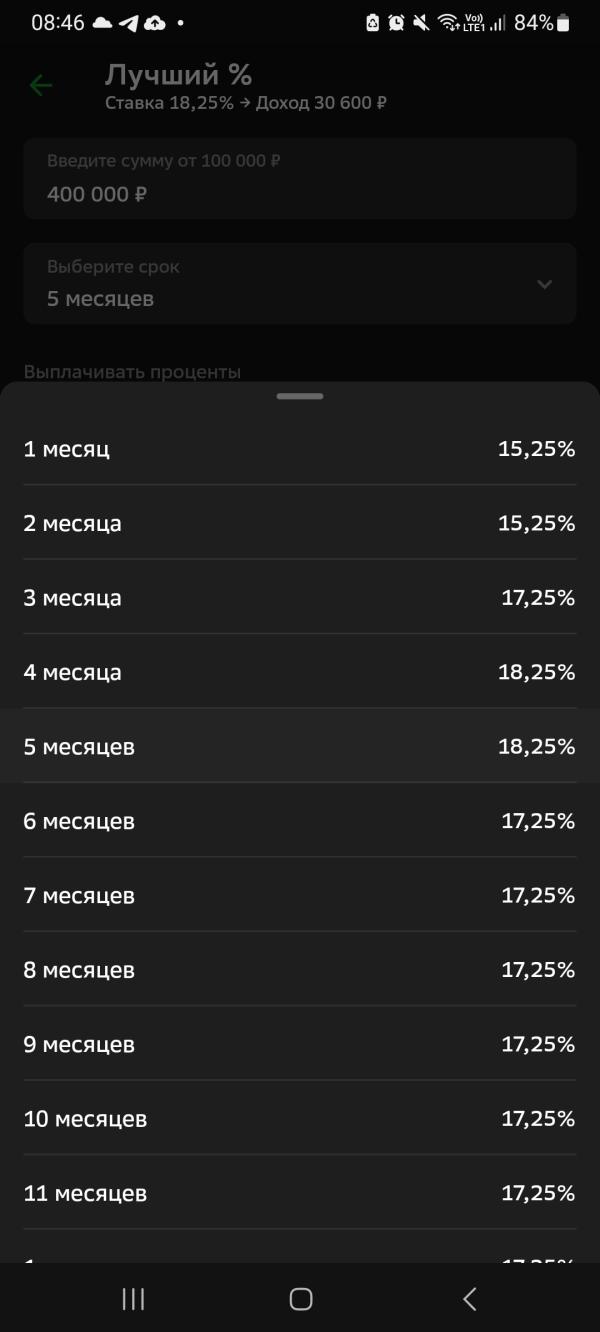600x1332 pixels.
Task: Expand the 'Выберите срок' dropdown chevron
Action: (x=544, y=284)
